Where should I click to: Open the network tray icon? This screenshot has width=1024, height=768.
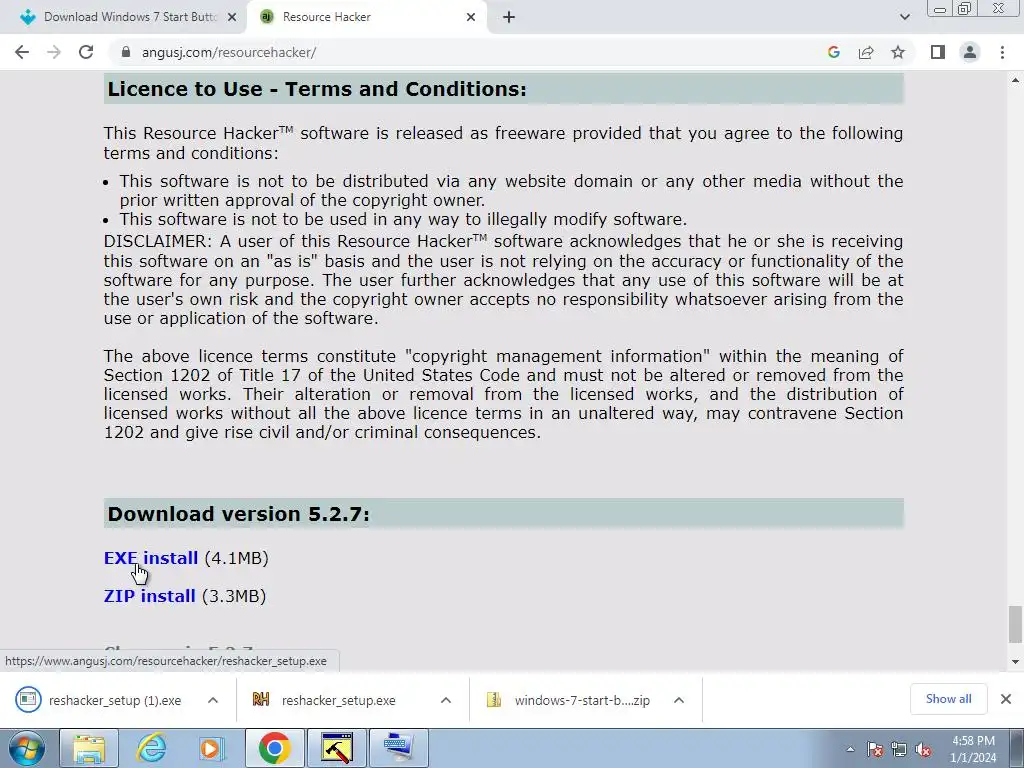point(899,750)
